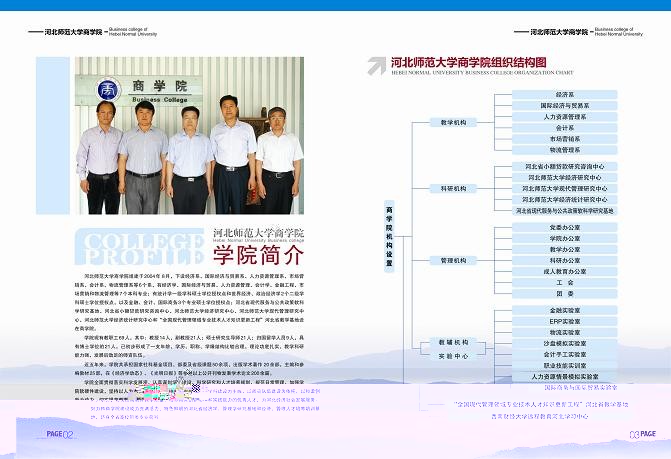The height and width of the screenshot is (459, 671).
Task: Select the 会计系 box
Action: (x=564, y=128)
